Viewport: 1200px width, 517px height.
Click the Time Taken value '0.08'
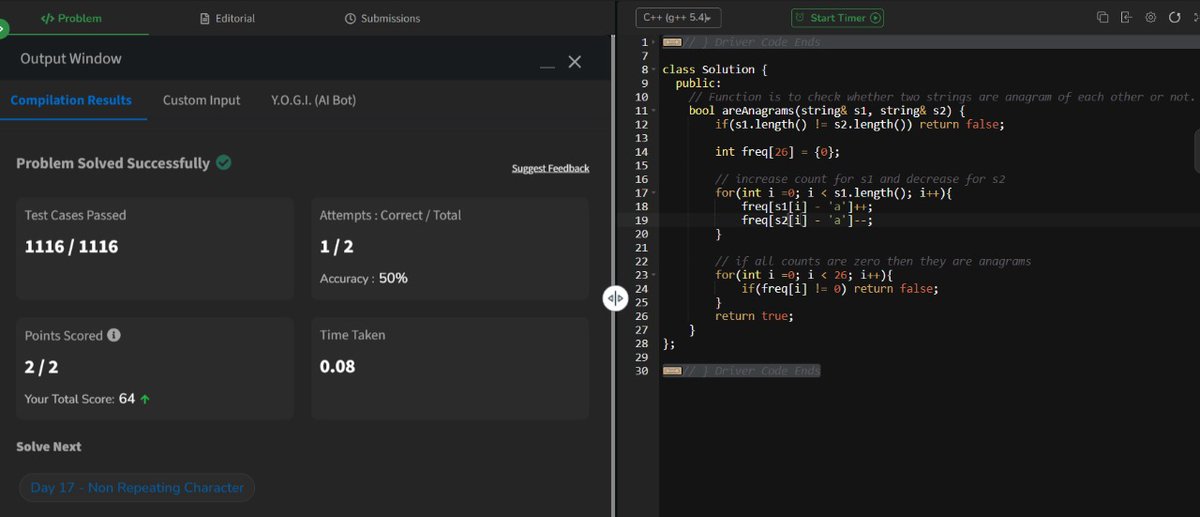pos(337,367)
